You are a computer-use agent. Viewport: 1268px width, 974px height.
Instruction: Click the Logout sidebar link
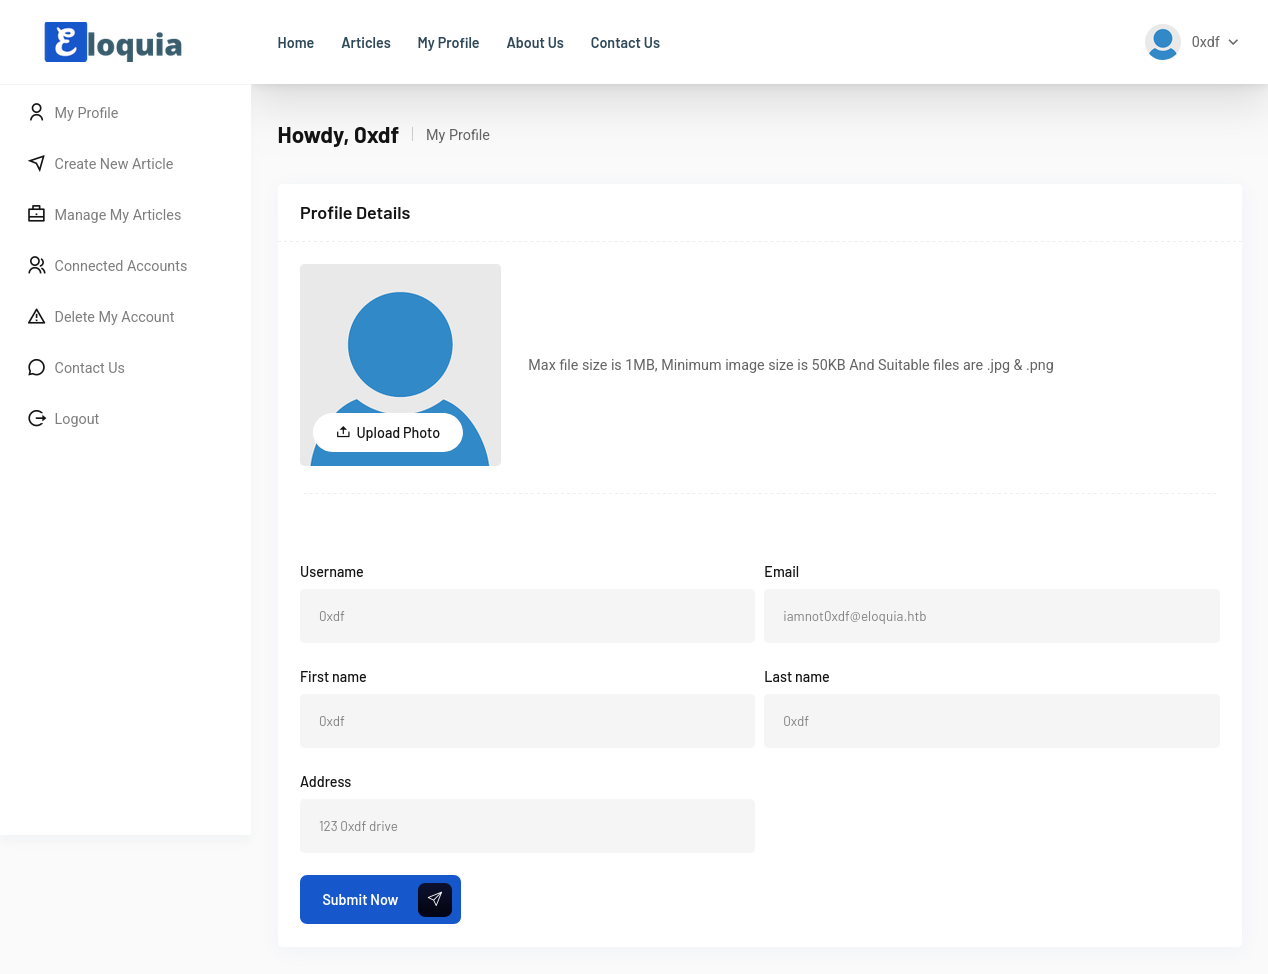[x=77, y=419]
